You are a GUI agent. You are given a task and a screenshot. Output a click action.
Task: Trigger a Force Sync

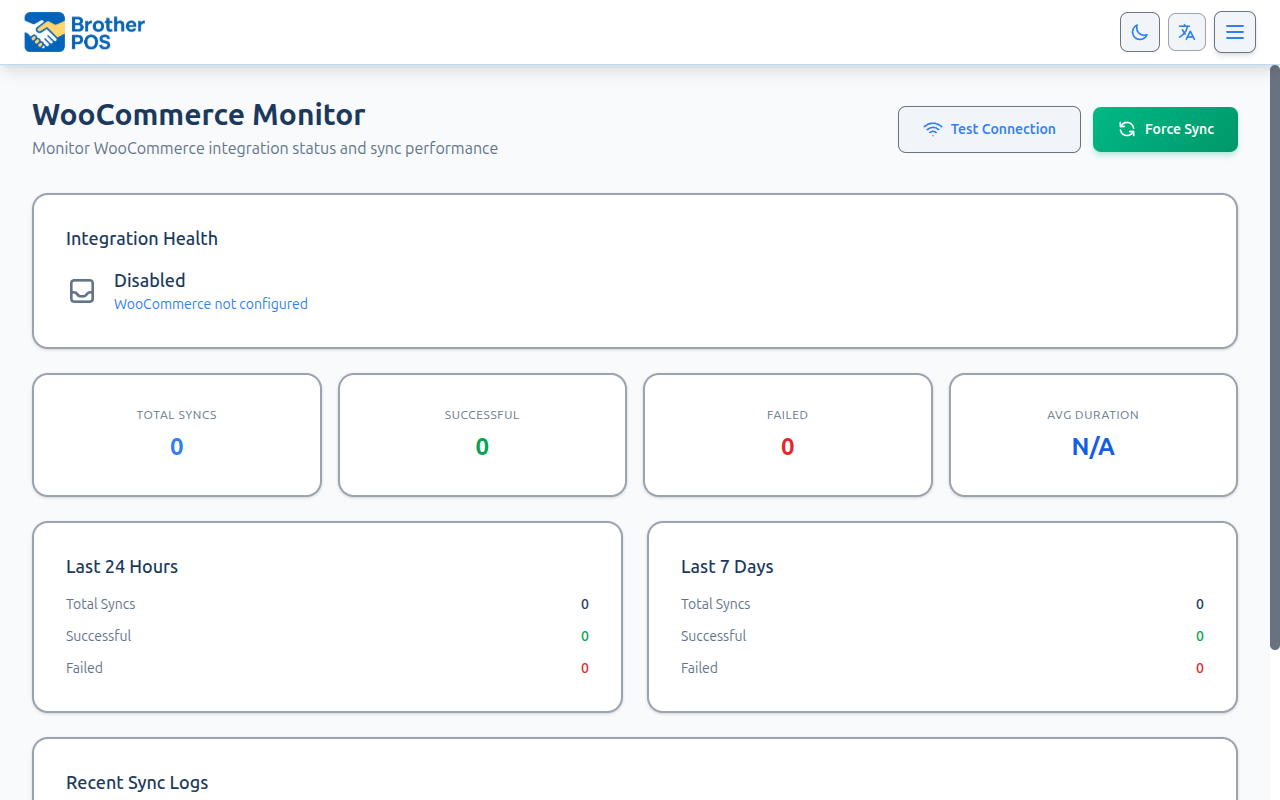coord(1165,129)
